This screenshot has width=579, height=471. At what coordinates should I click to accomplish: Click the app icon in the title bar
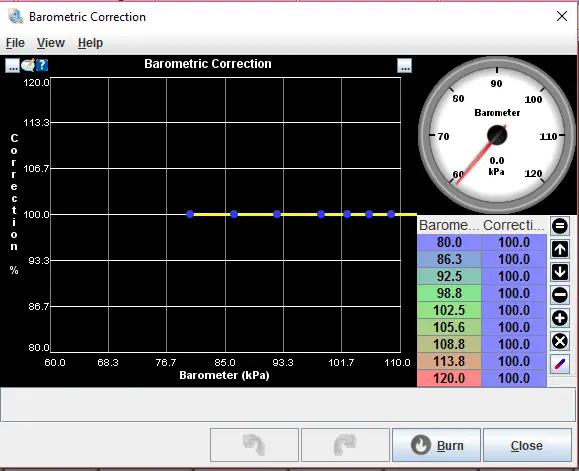coord(15,17)
